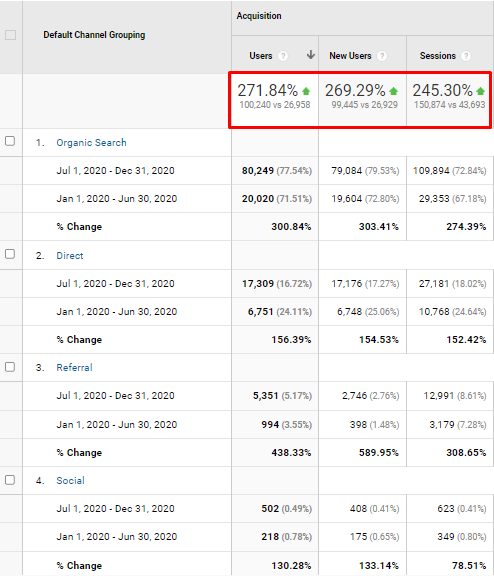
Task: Sort by the New Users column header
Action: pyautogui.click(x=350, y=56)
